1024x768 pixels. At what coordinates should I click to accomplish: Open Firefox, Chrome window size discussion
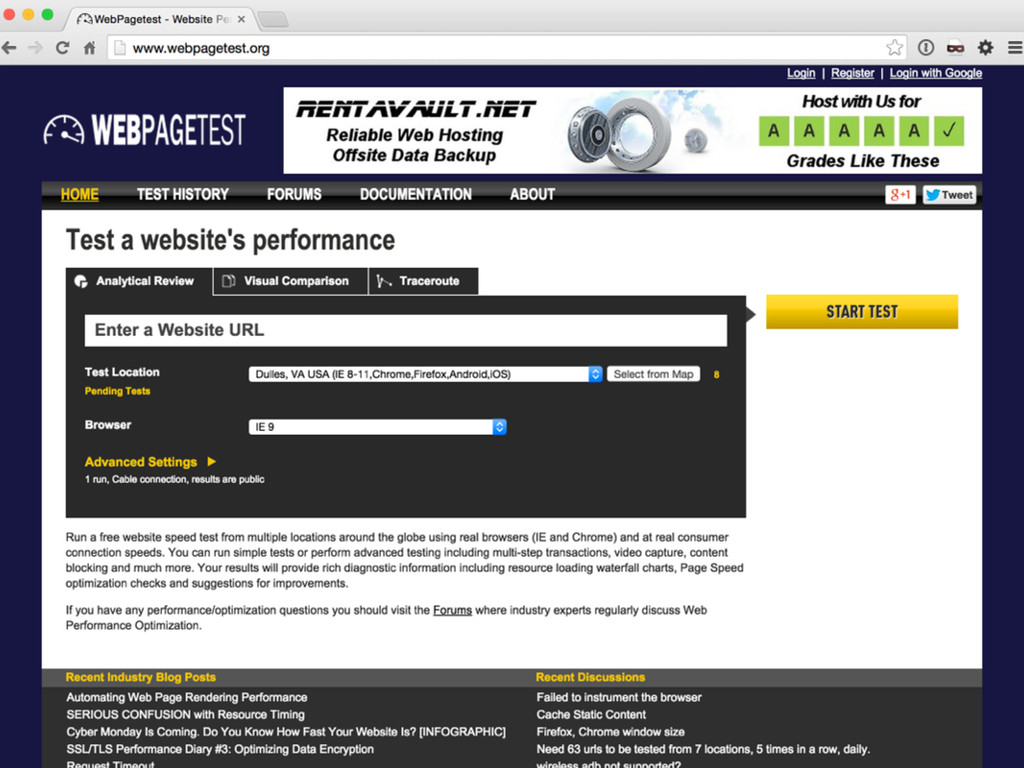pyautogui.click(x=611, y=732)
